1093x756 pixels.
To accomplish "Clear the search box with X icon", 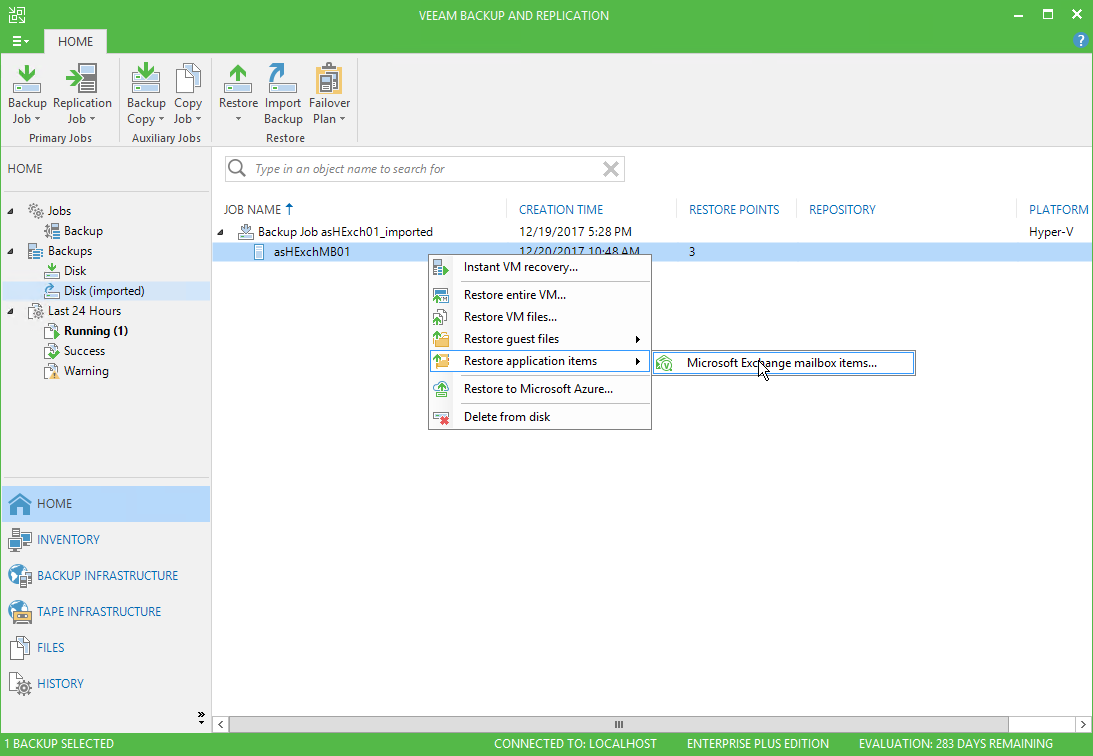I will [611, 169].
